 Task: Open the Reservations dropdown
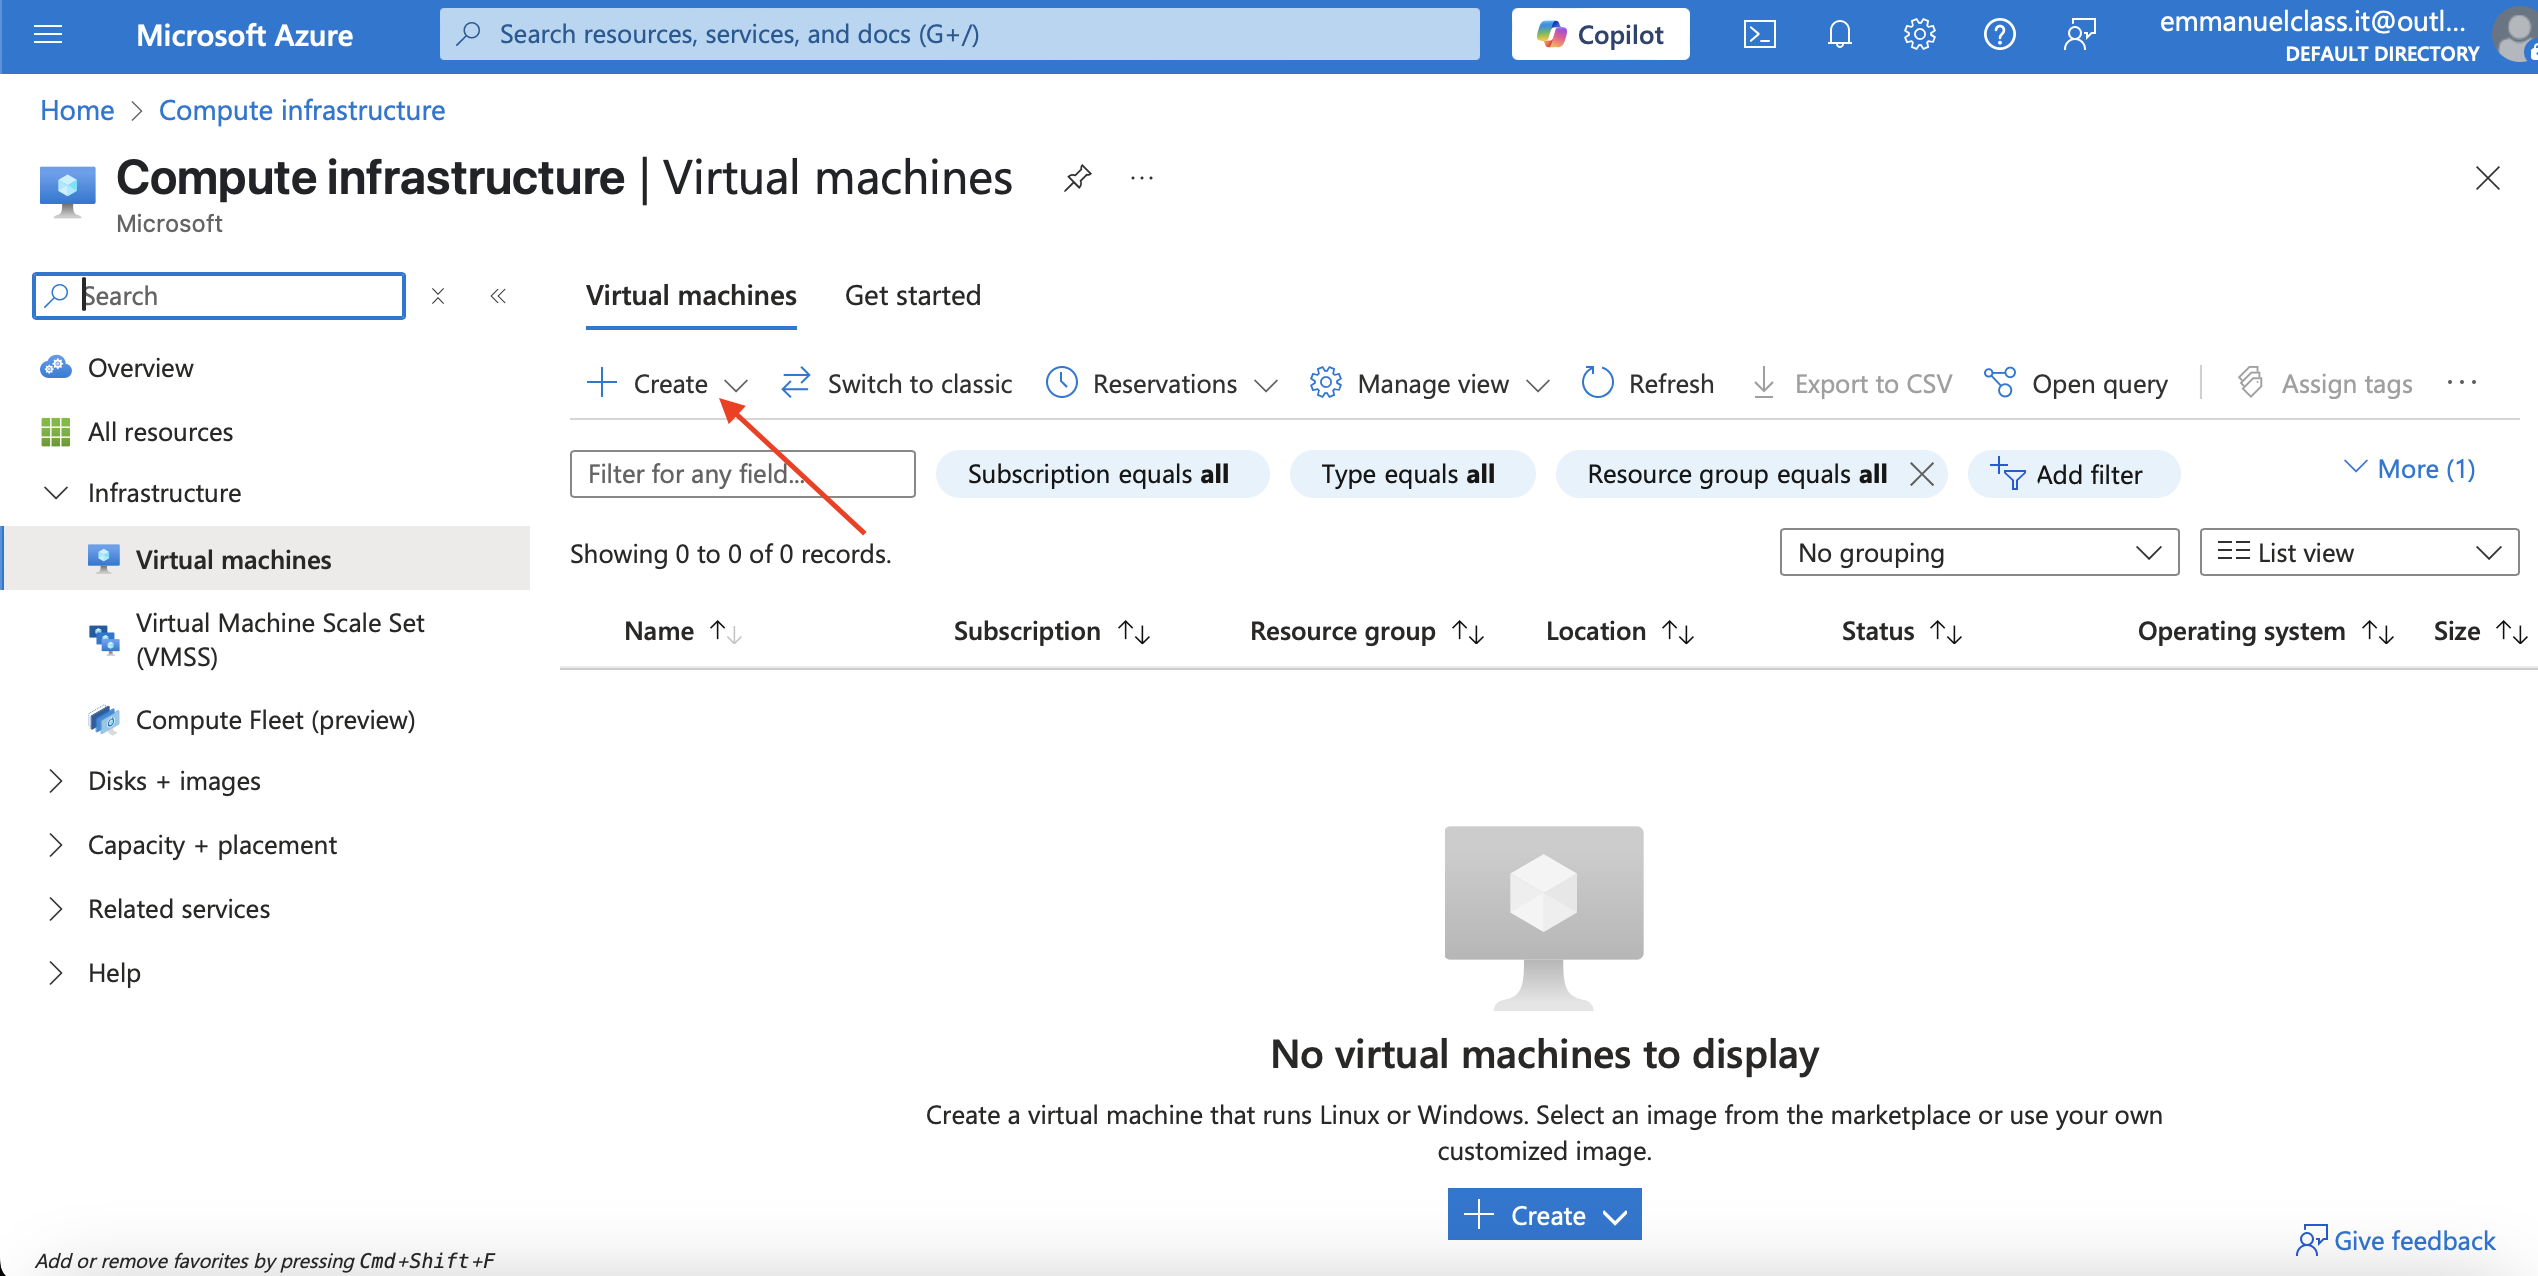click(x=1161, y=384)
